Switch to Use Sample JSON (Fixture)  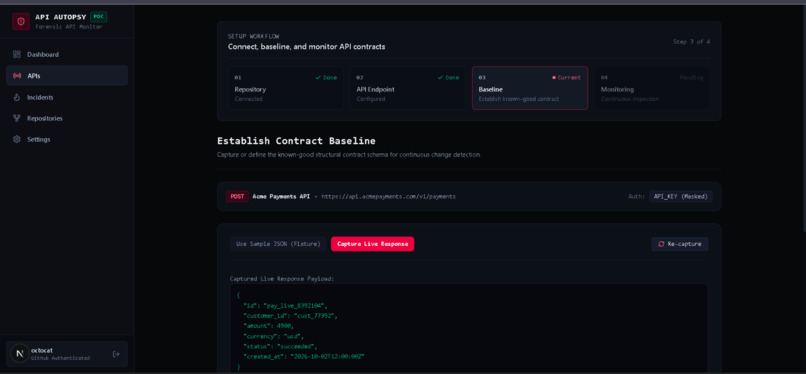click(x=279, y=244)
